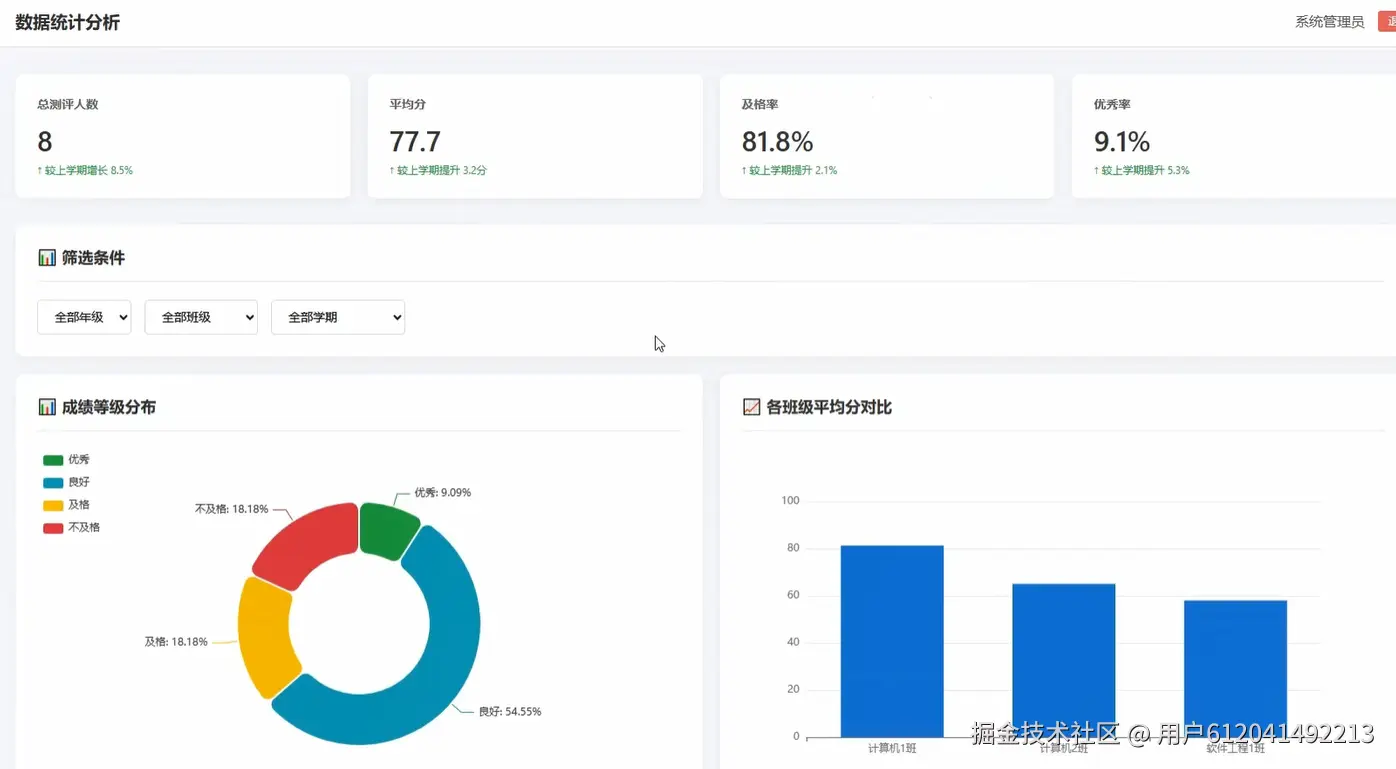Click the 较上学期增长 8.5% trend text
1396x769 pixels.
tap(85, 170)
